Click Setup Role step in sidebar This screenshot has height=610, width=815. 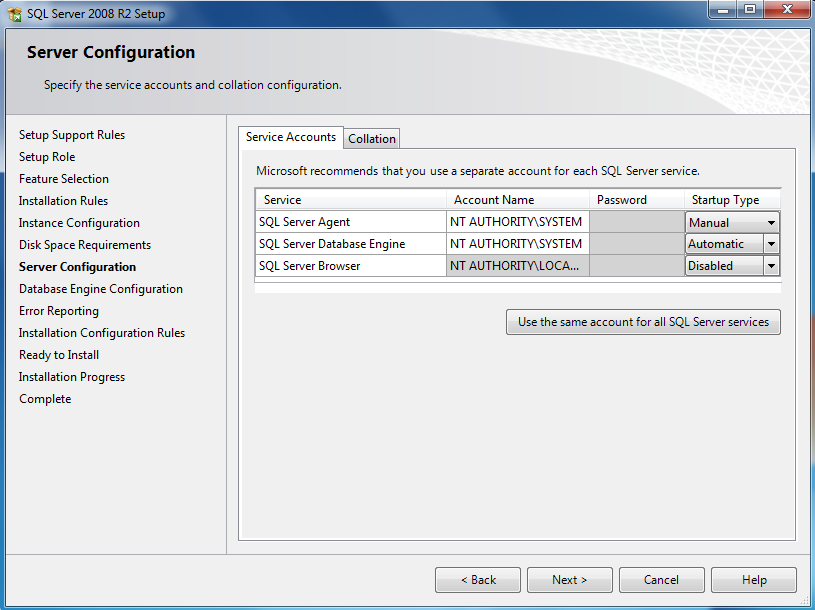point(47,157)
